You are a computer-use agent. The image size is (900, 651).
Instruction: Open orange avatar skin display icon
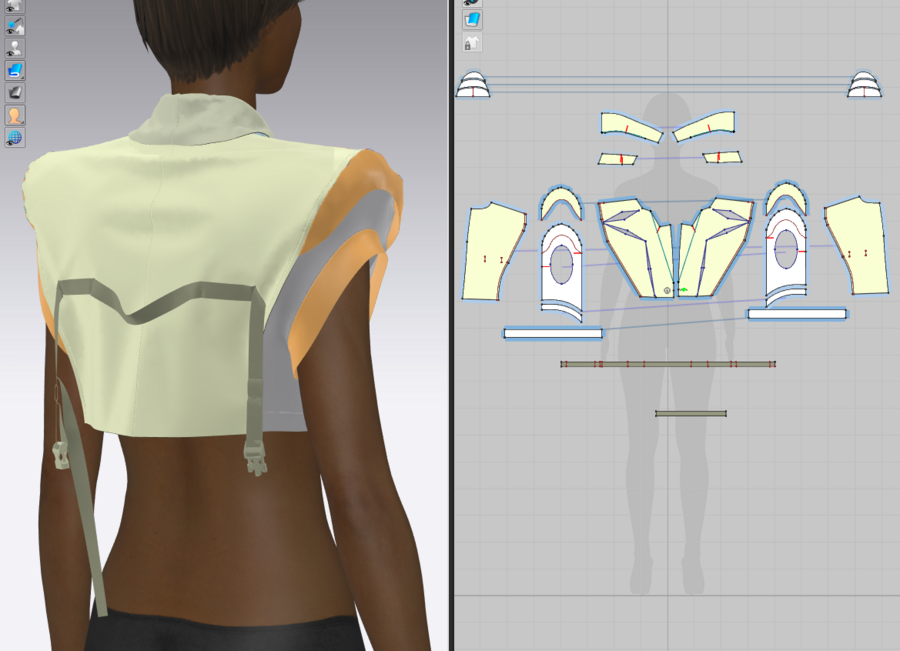tap(15, 115)
